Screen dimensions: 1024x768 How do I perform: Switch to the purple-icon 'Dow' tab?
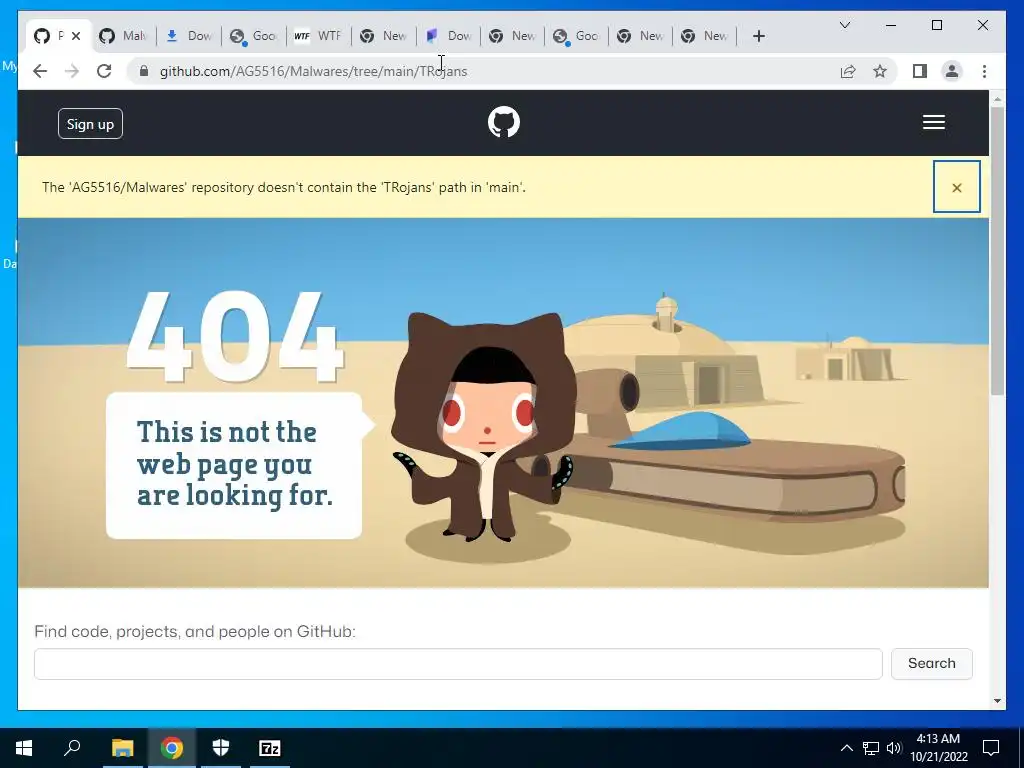[x=448, y=36]
